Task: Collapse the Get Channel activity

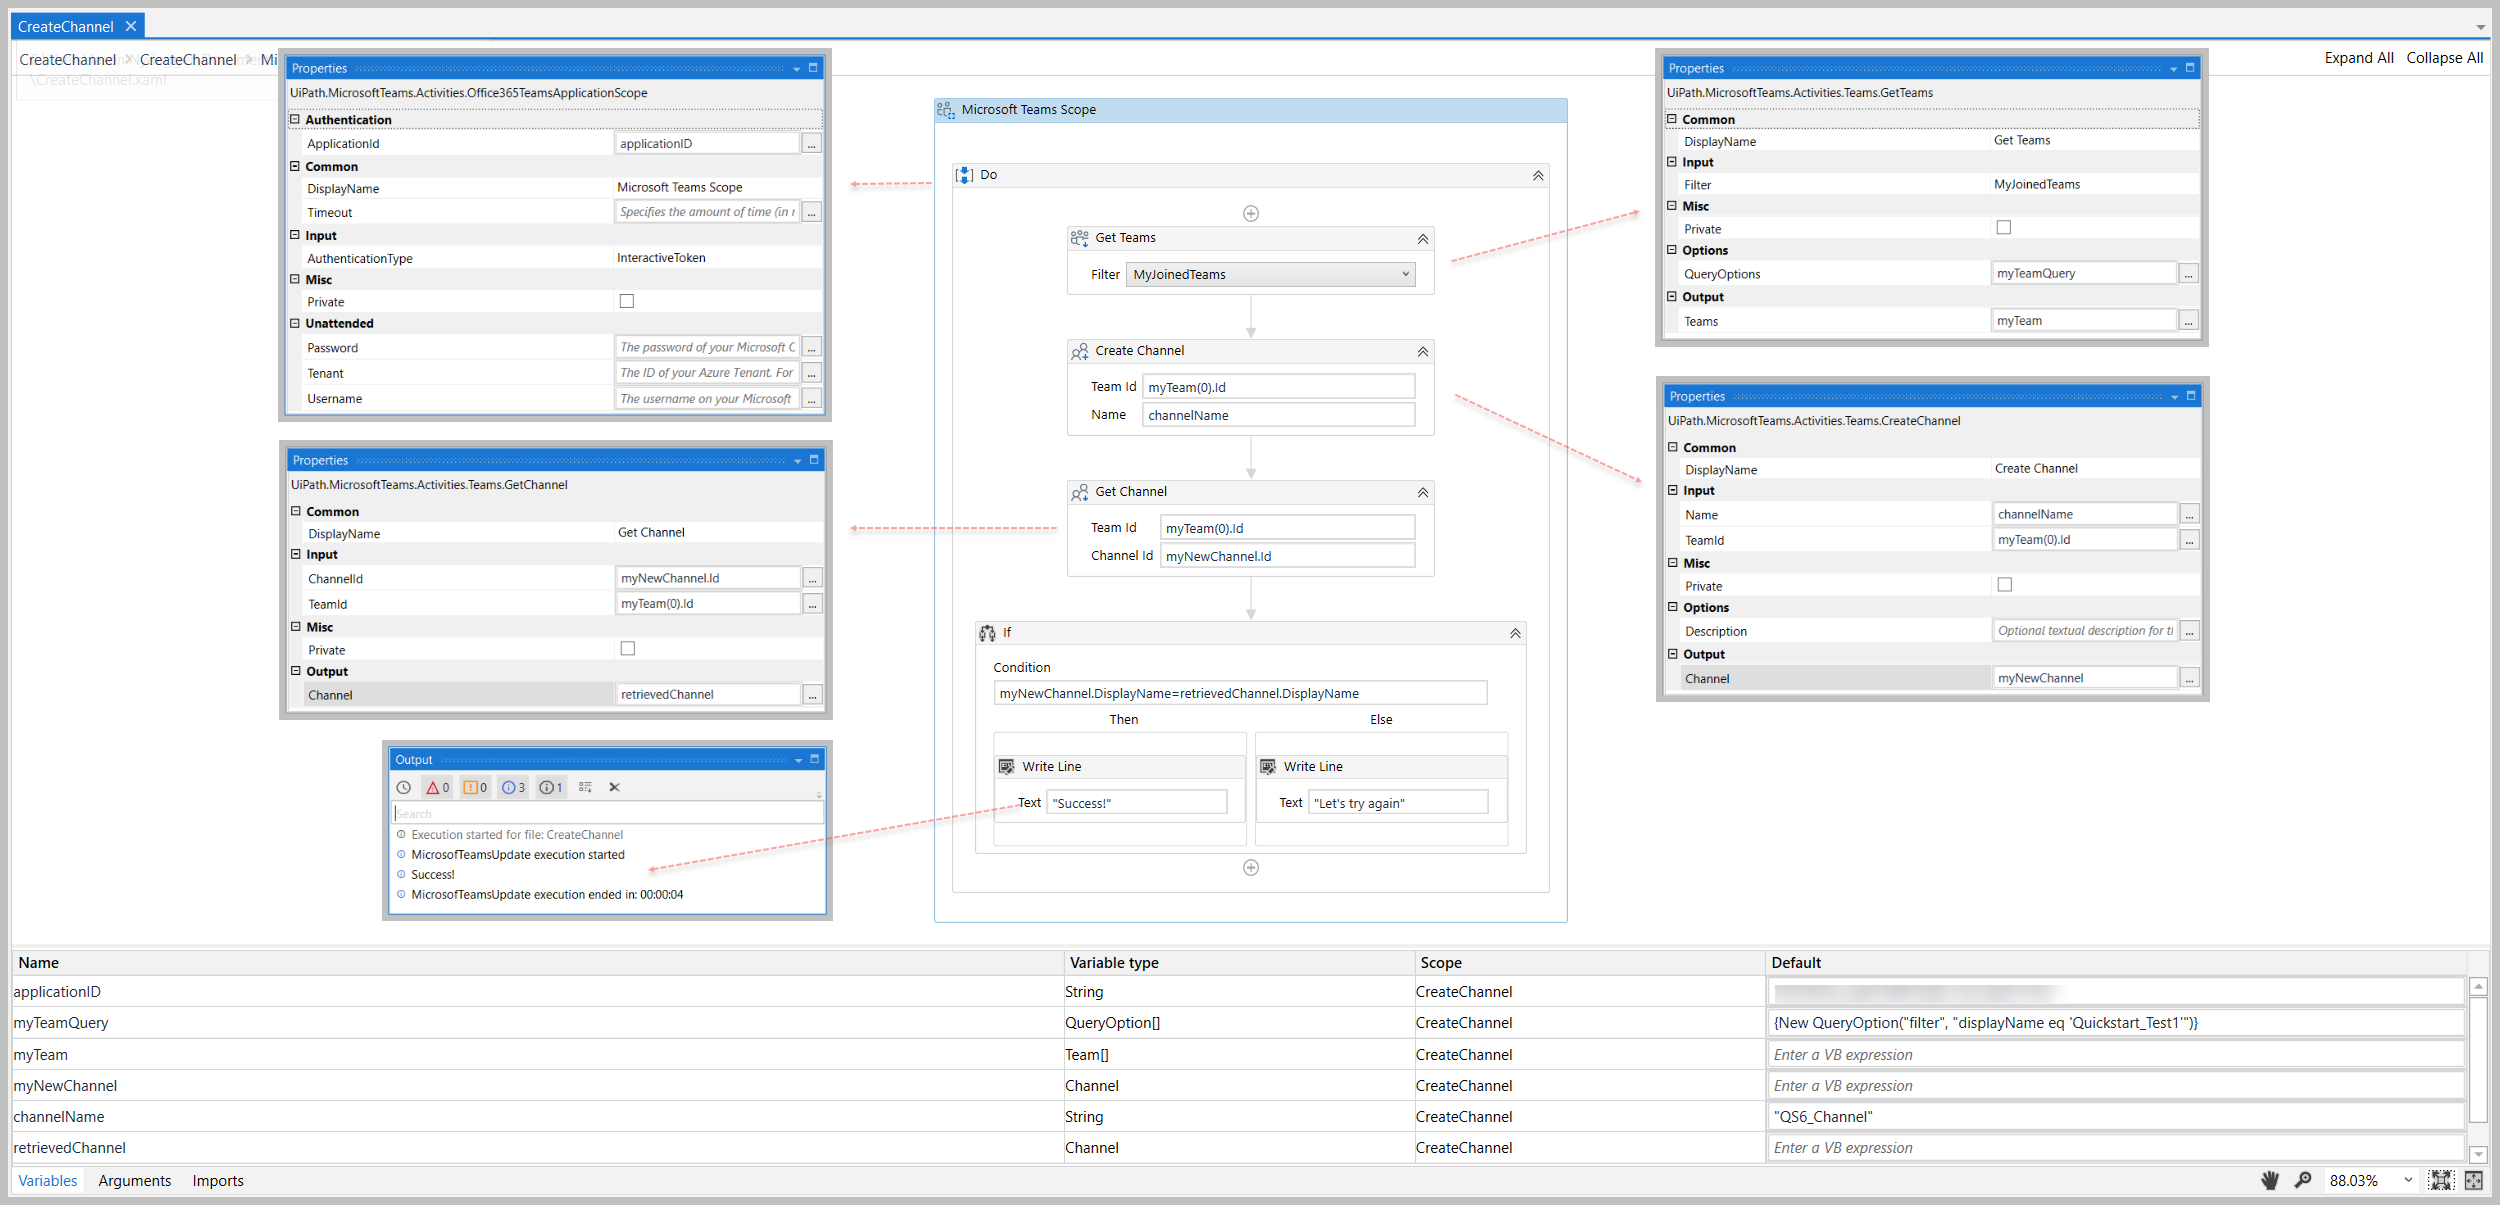Action: [1423, 493]
